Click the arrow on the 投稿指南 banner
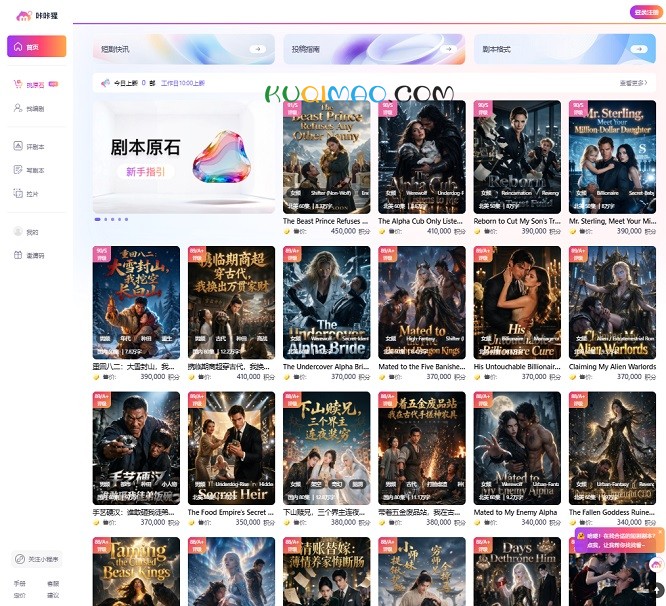Screen dimensions: 666x606 (448, 49)
